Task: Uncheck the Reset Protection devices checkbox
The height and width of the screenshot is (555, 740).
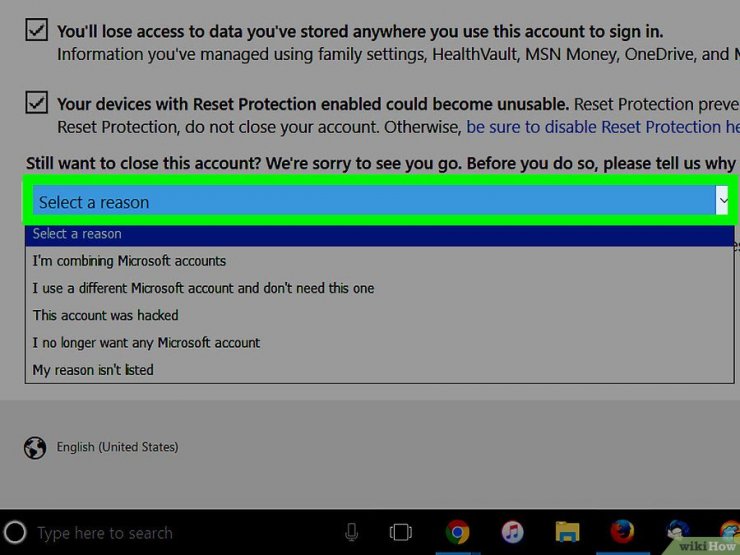Action: [36, 102]
